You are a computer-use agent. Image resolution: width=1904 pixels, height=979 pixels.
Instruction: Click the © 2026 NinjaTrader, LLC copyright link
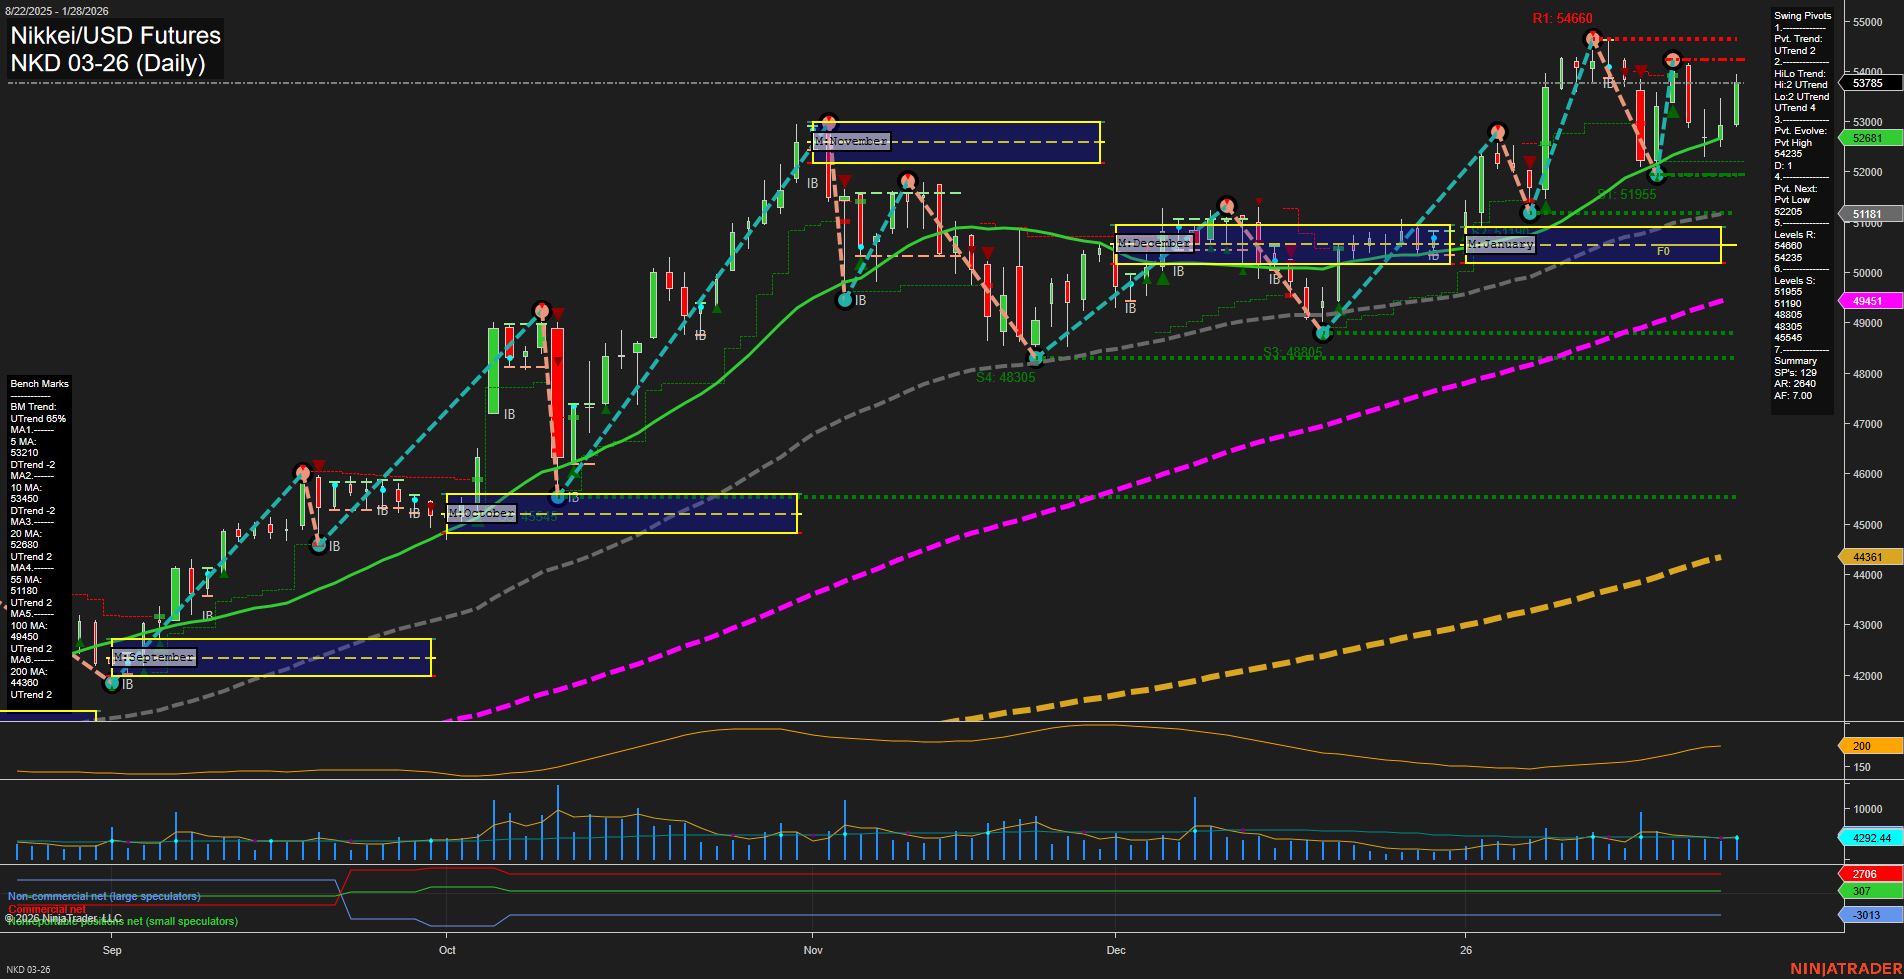[x=65, y=916]
